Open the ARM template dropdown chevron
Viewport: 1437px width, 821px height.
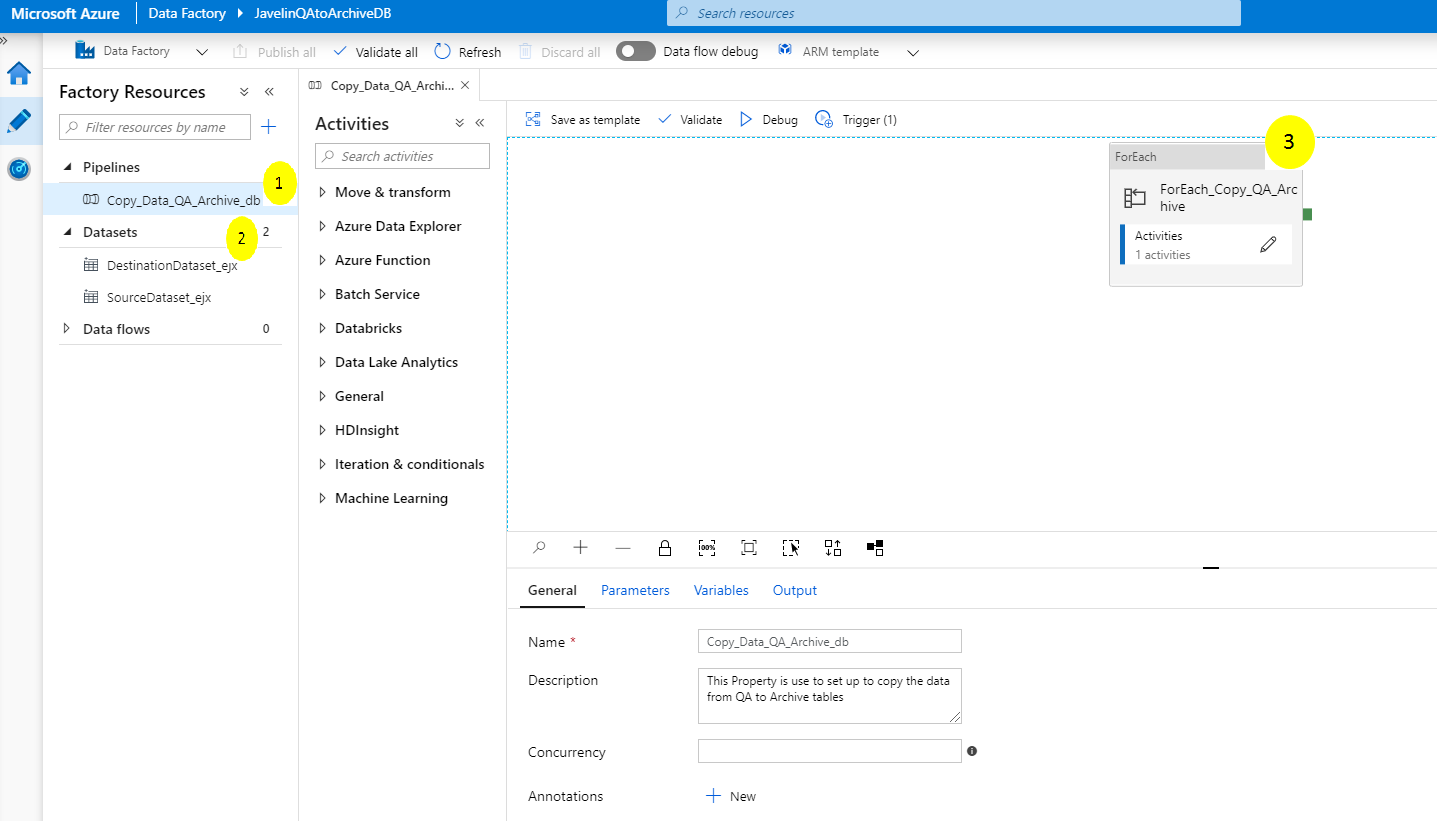click(913, 53)
